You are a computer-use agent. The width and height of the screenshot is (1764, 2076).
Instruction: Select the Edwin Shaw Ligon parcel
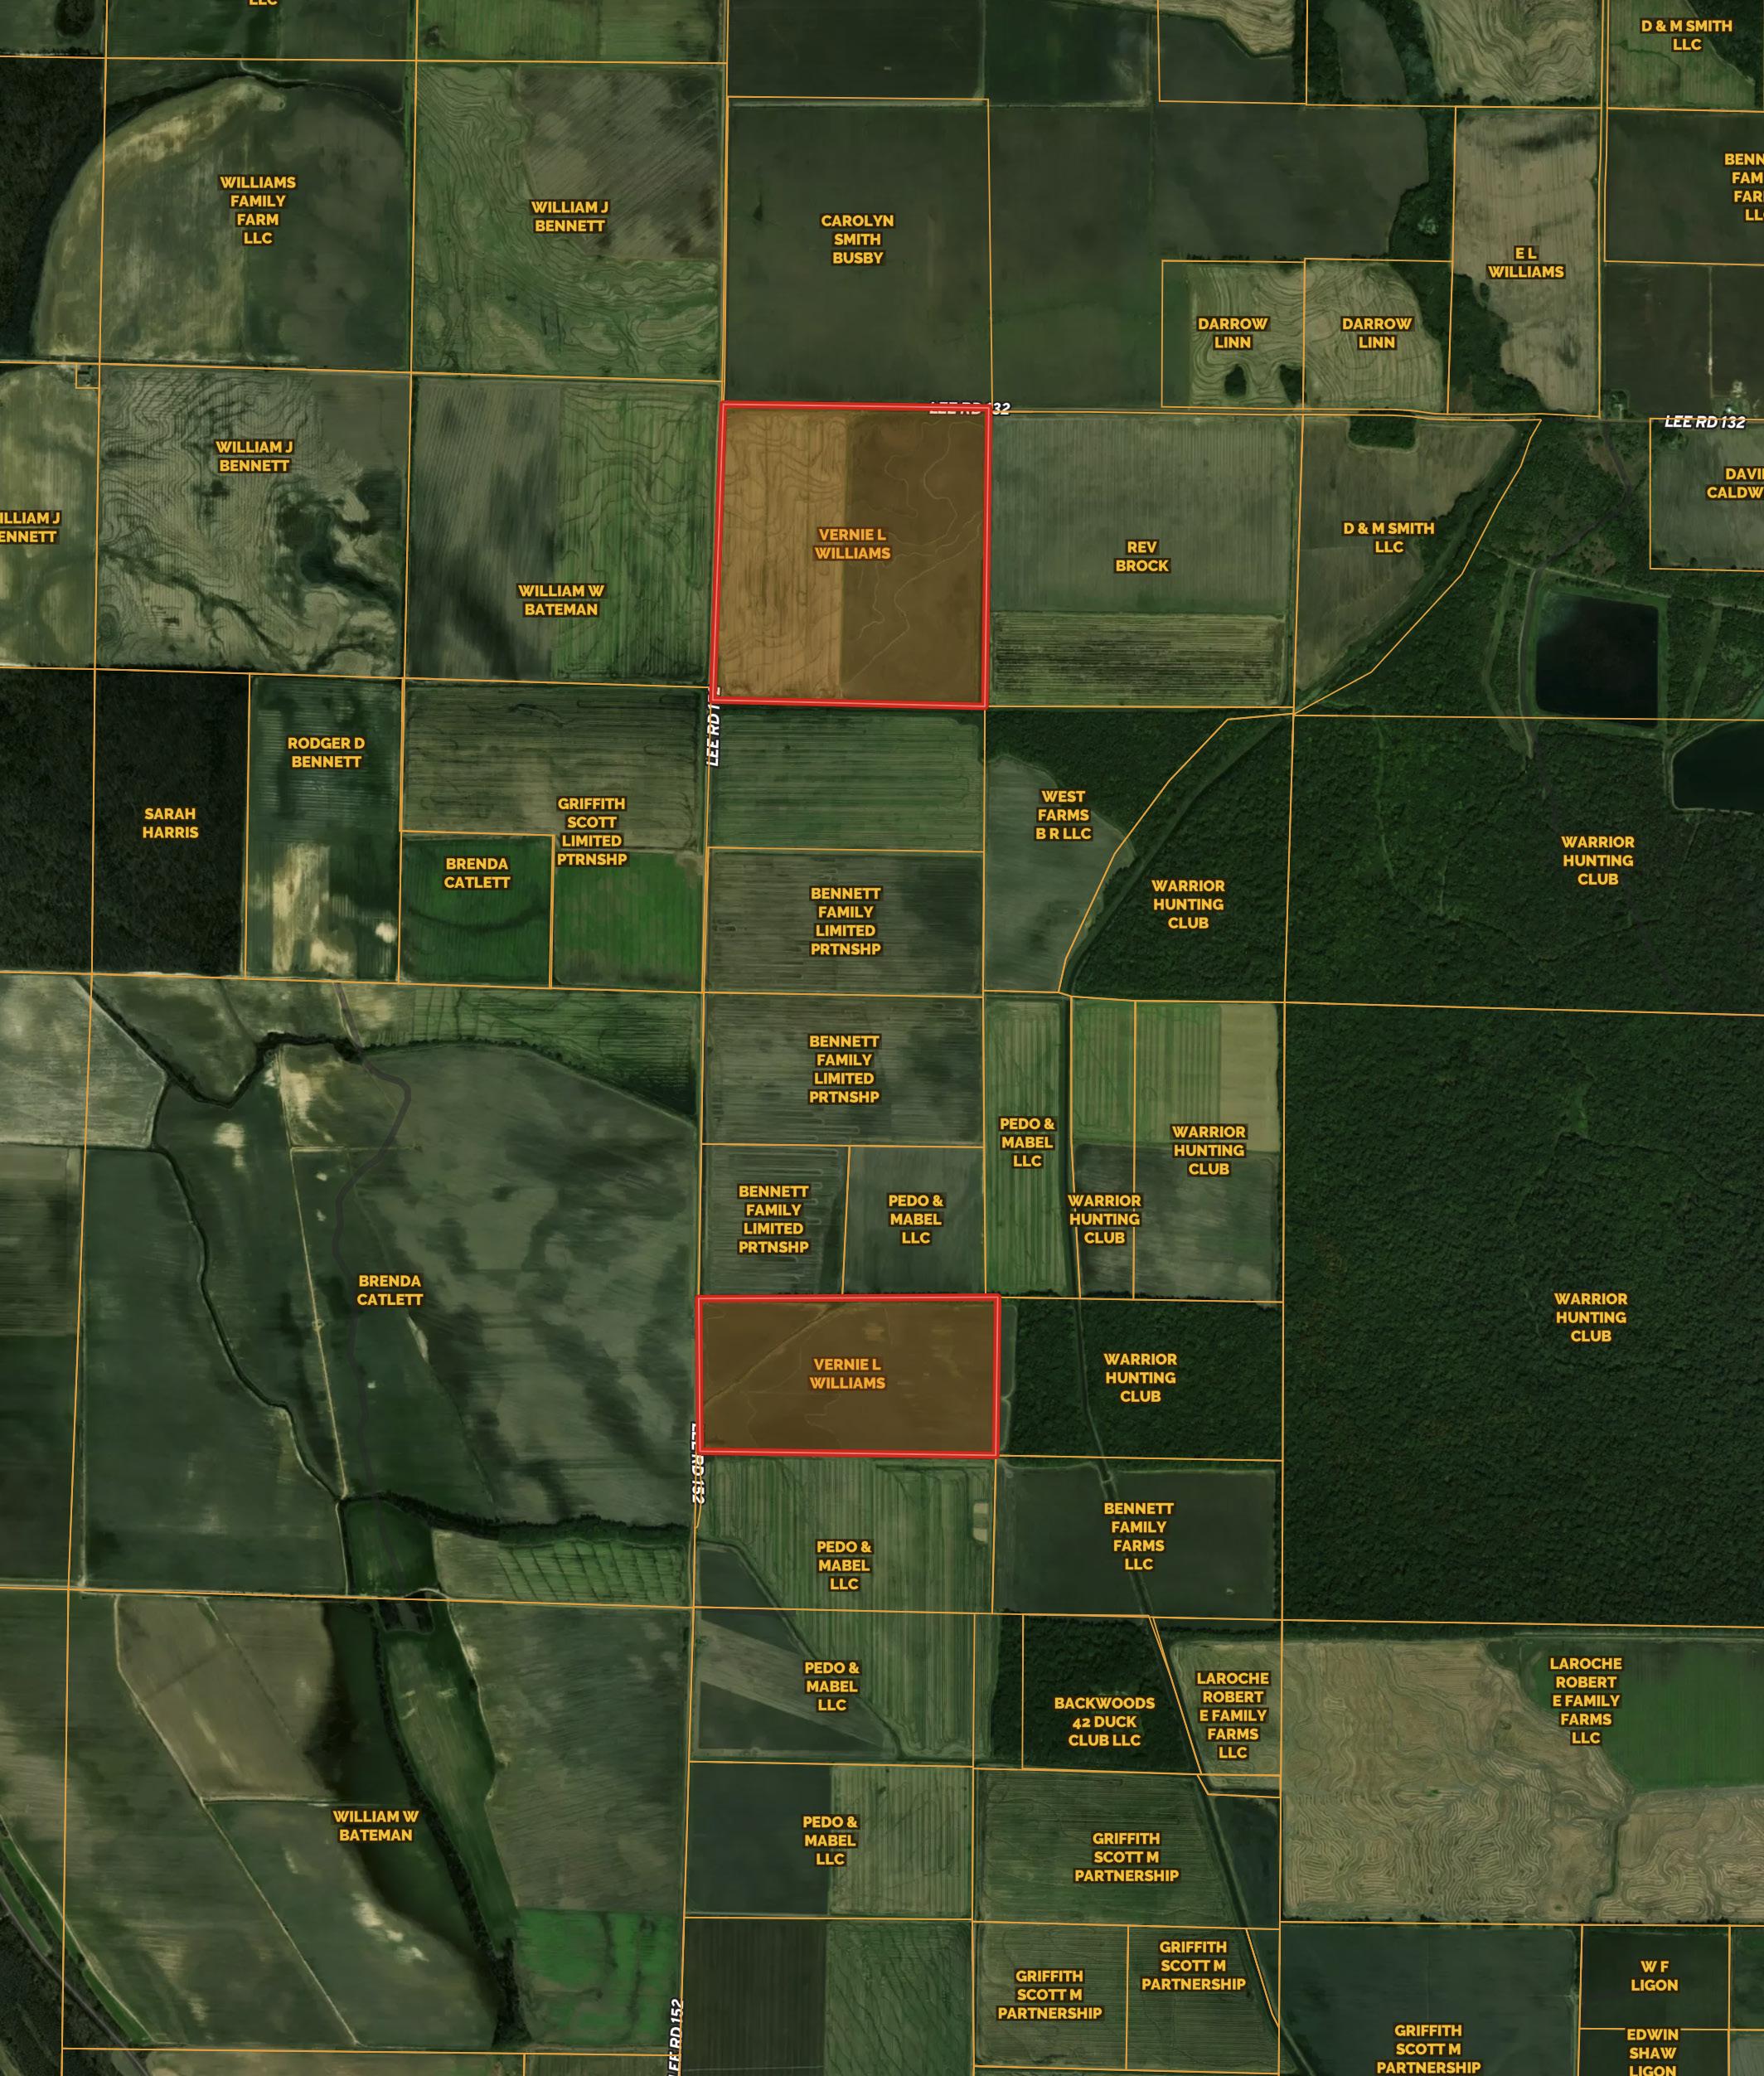click(x=1652, y=2052)
